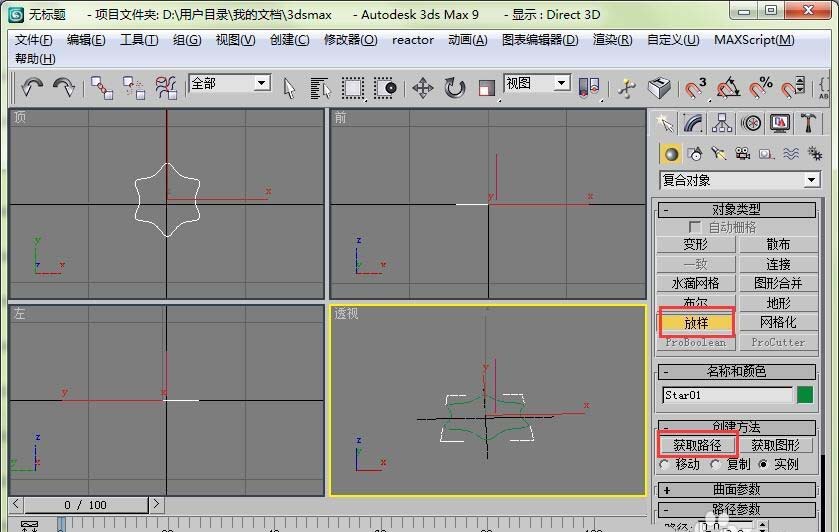Click the 图形合并 button
Image resolution: width=839 pixels, height=532 pixels.
pyautogui.click(x=778, y=283)
